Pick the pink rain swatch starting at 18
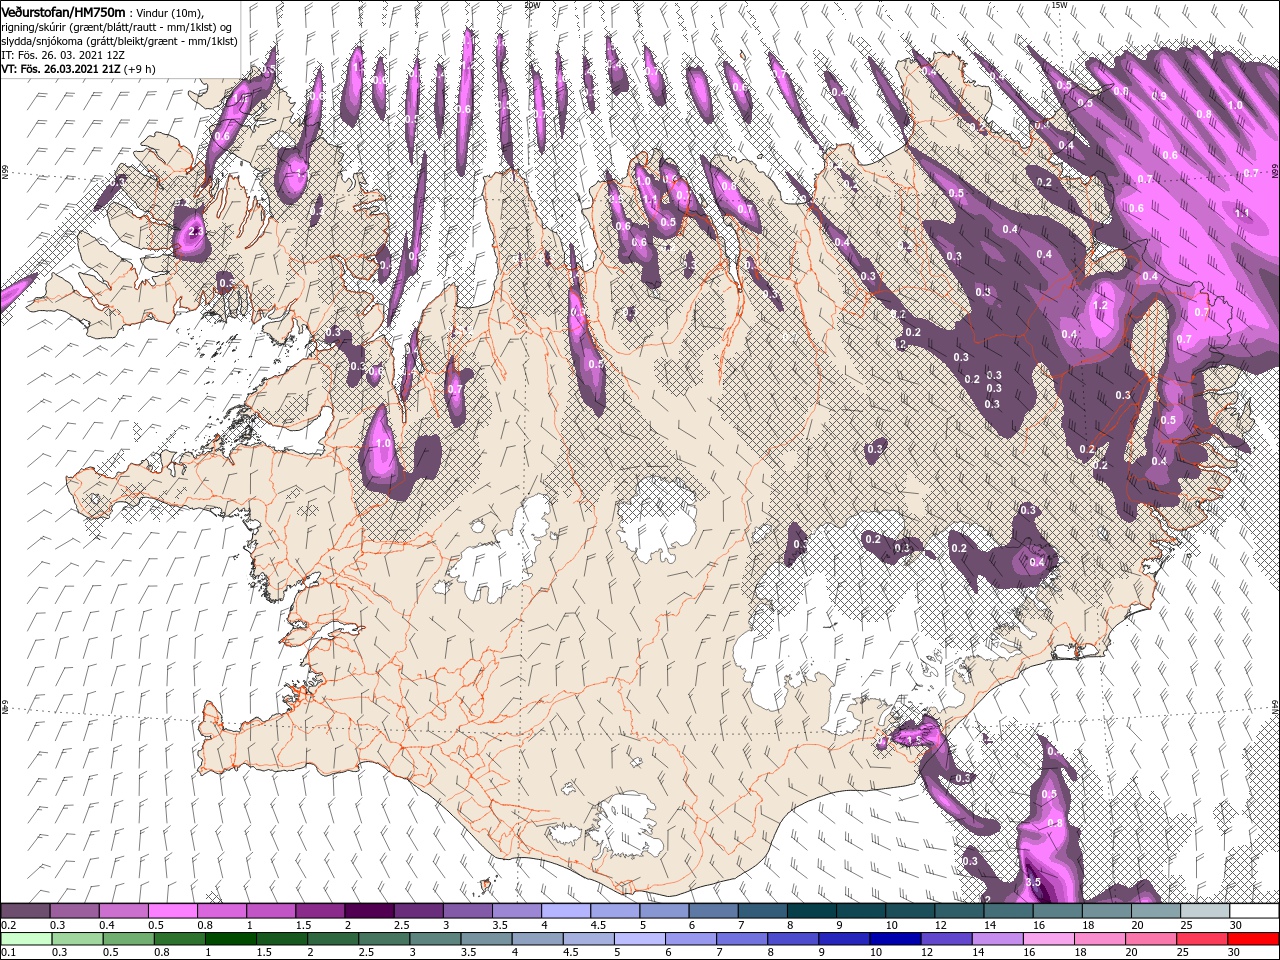1280x960 pixels. (1099, 939)
